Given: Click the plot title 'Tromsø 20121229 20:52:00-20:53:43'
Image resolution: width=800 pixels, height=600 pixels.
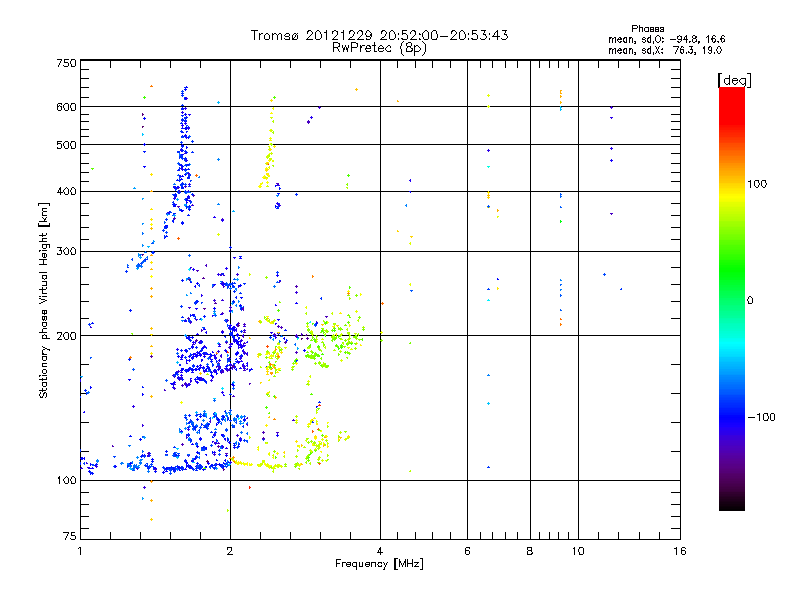Looking at the screenshot, I should pyautogui.click(x=379, y=35).
